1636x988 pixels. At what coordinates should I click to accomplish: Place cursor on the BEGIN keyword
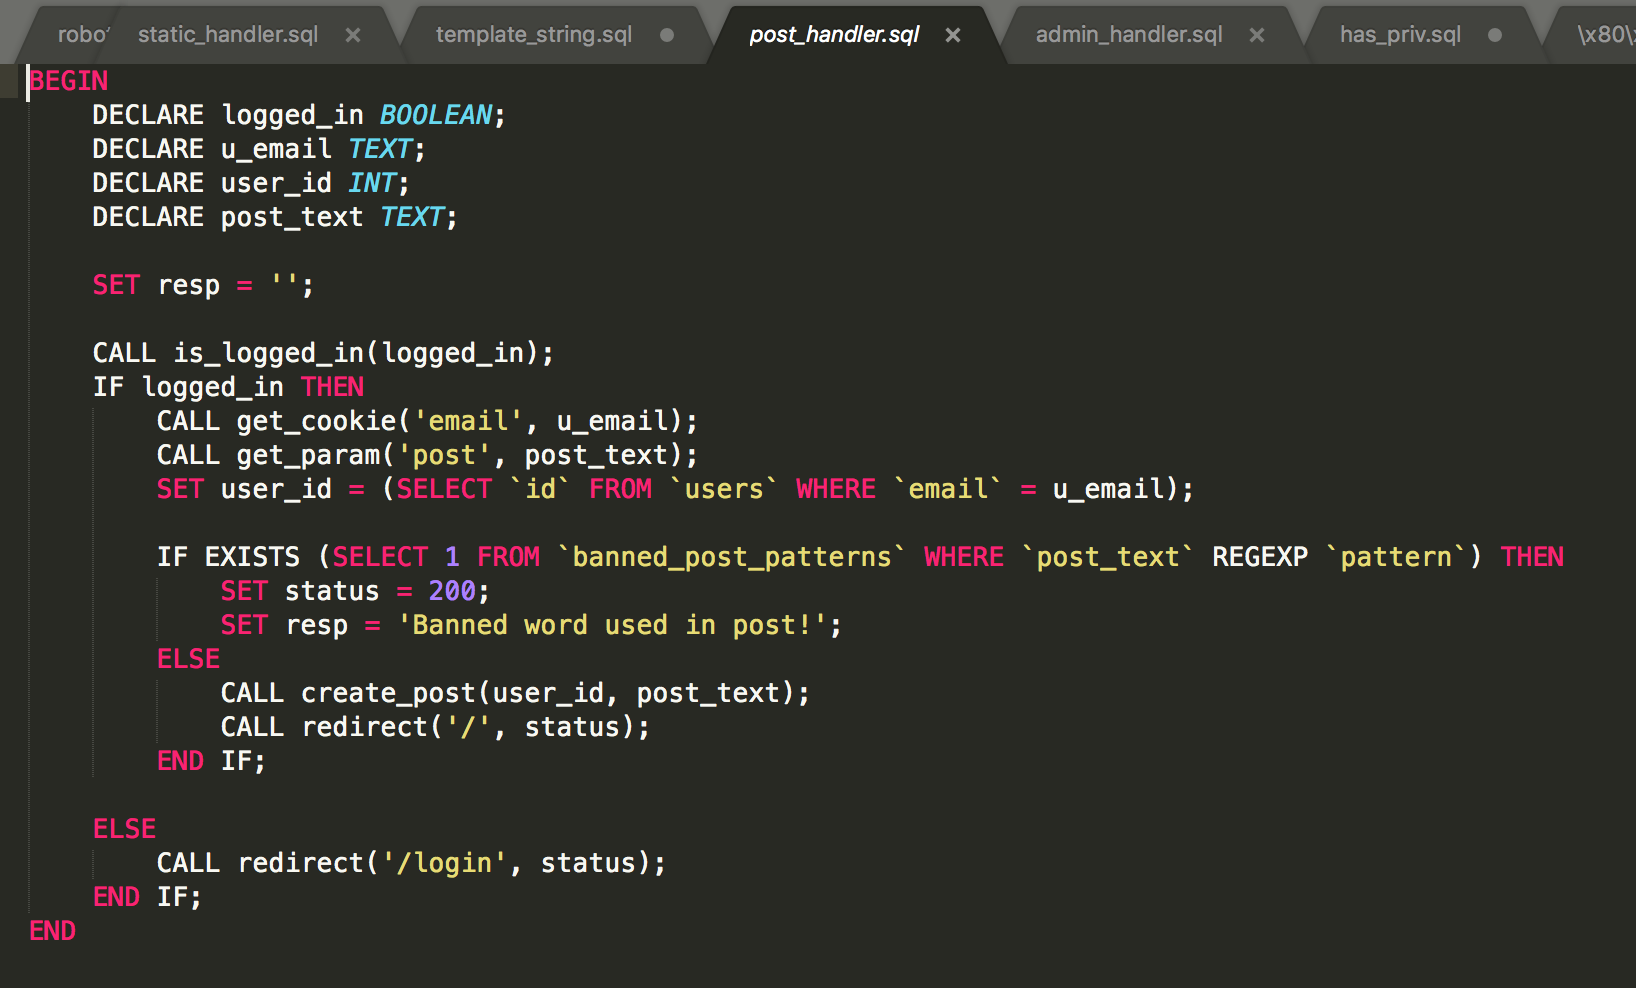tap(69, 81)
